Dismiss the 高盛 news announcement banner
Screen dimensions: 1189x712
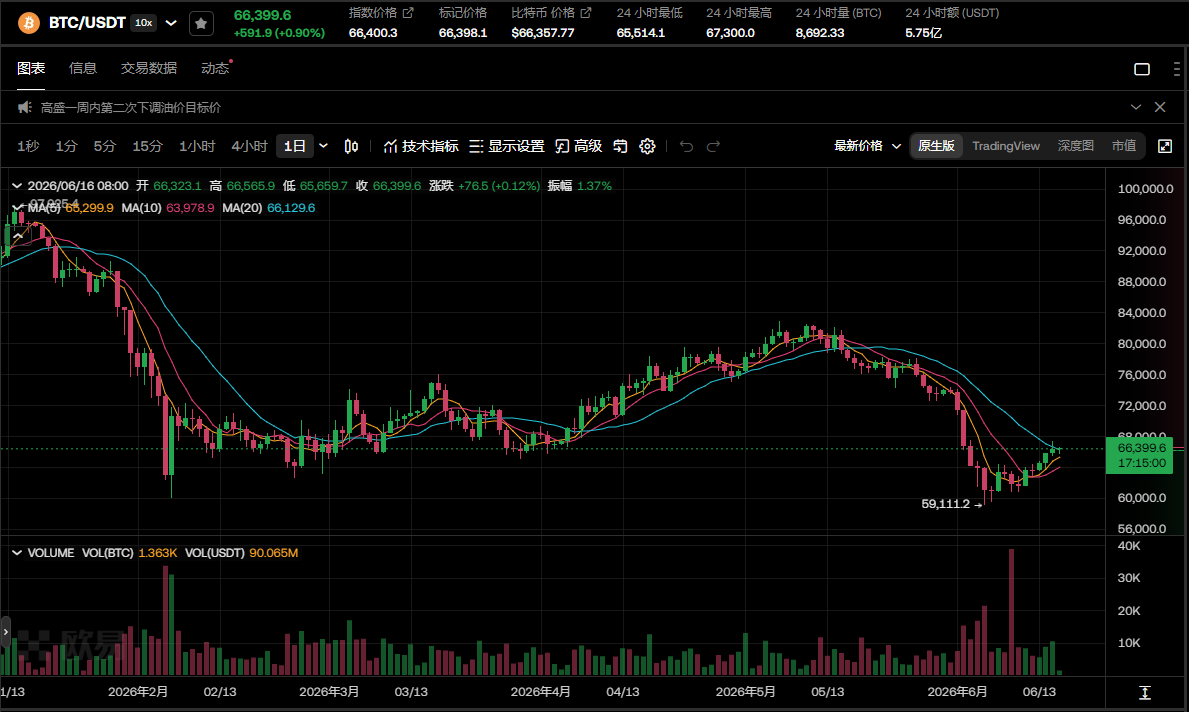[1160, 107]
